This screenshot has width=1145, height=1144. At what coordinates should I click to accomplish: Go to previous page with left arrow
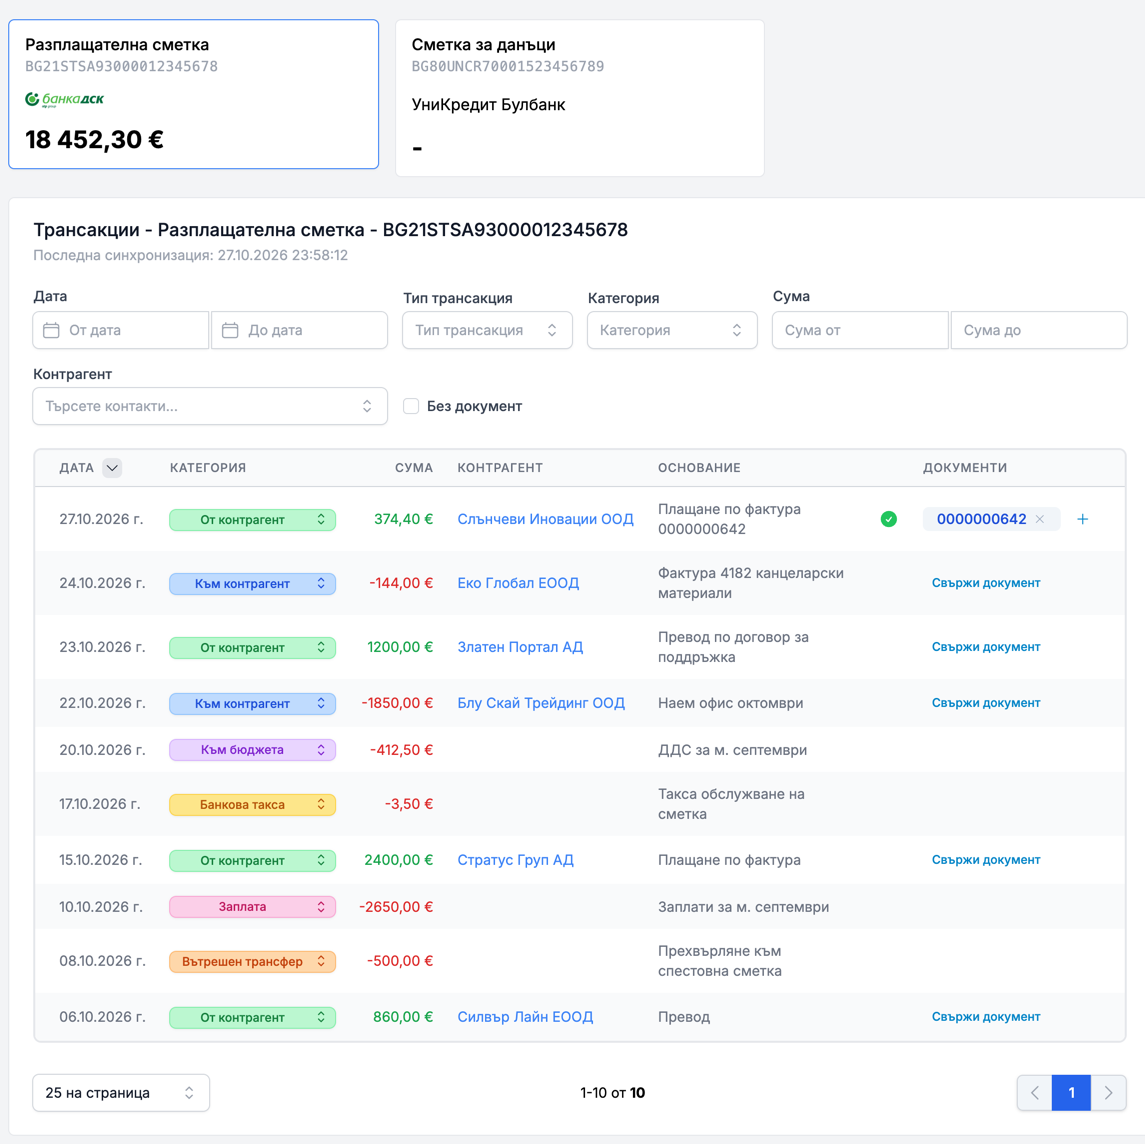pos(1035,1092)
